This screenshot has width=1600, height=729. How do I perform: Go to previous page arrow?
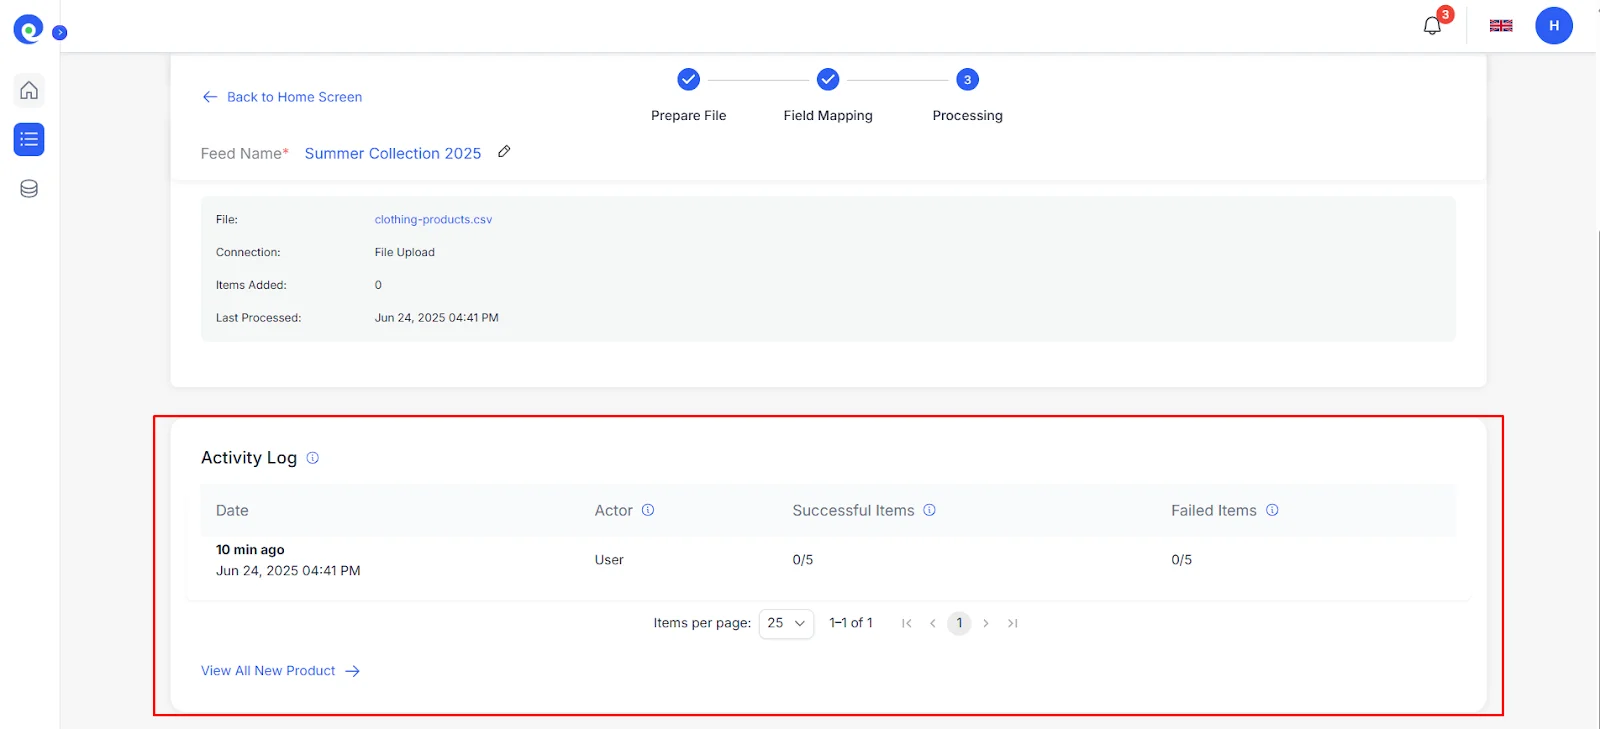click(933, 623)
